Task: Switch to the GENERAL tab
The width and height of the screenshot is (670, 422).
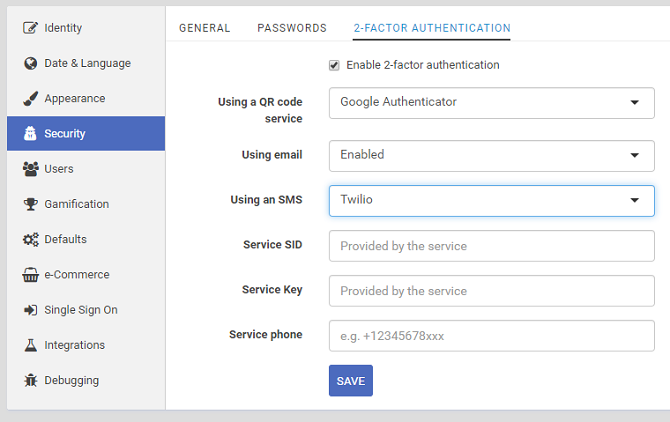Action: pos(204,28)
